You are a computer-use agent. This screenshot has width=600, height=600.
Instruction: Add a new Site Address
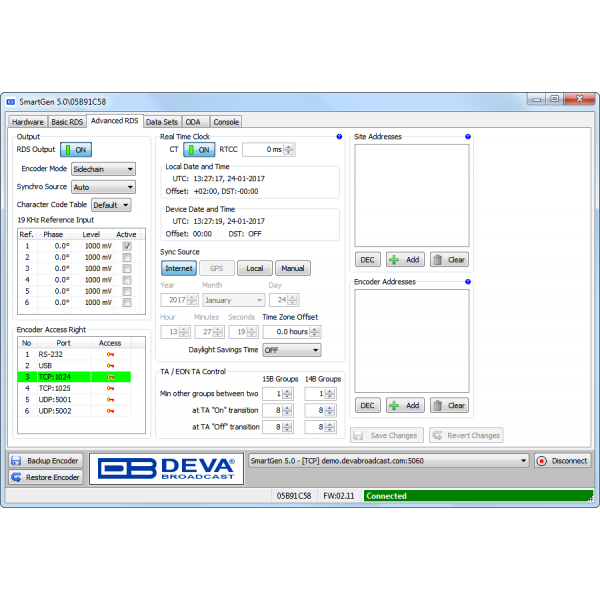pos(405,260)
